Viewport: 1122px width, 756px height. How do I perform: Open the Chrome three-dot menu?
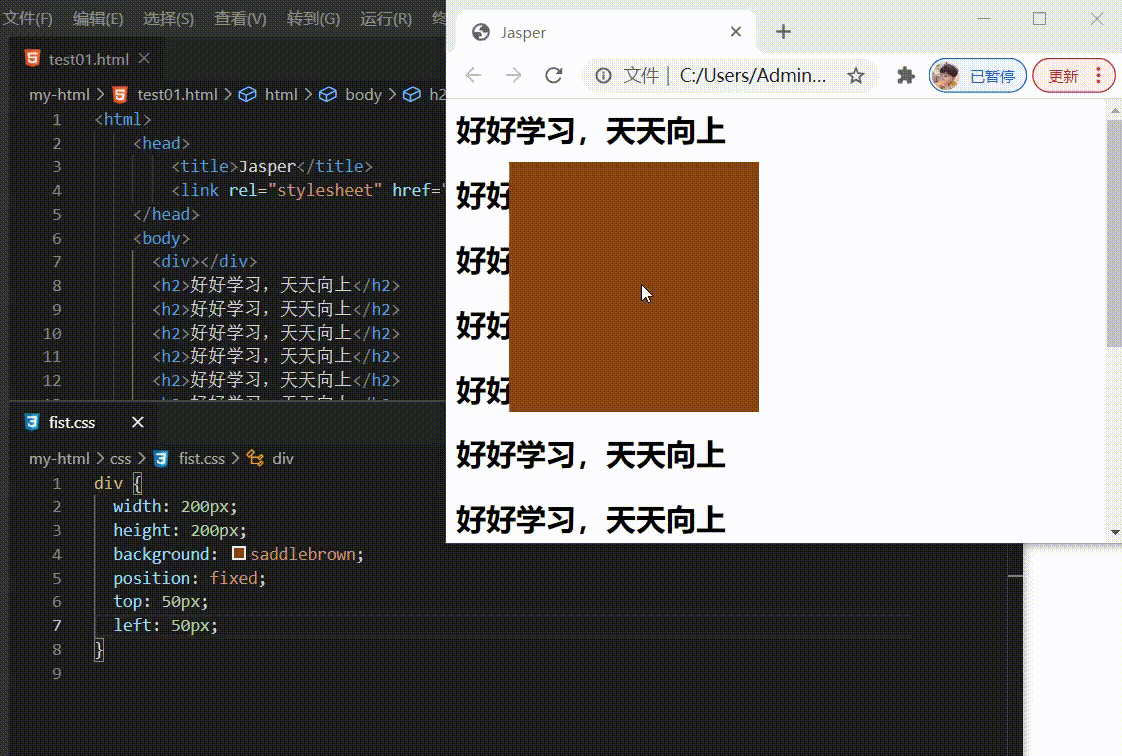(1098, 75)
